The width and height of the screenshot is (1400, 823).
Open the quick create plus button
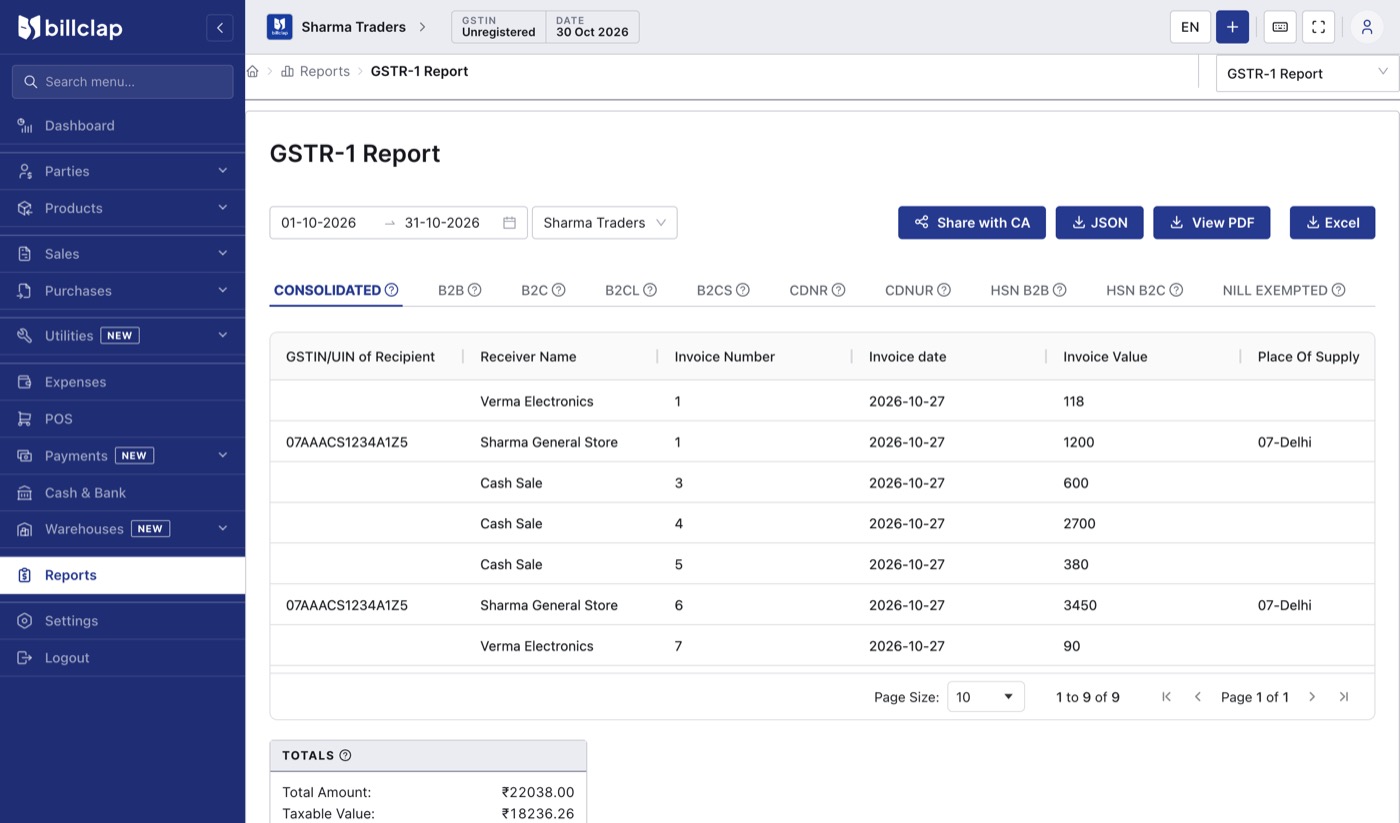click(x=1232, y=27)
